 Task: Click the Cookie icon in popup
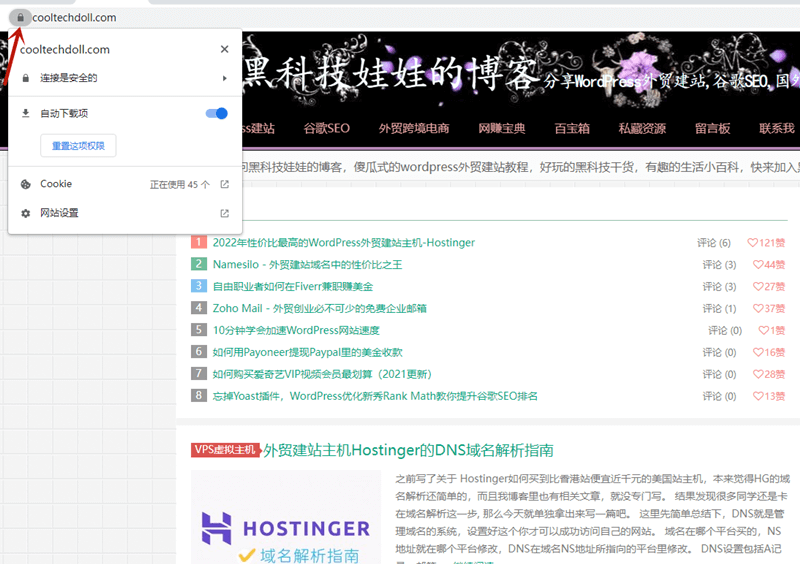click(26, 184)
